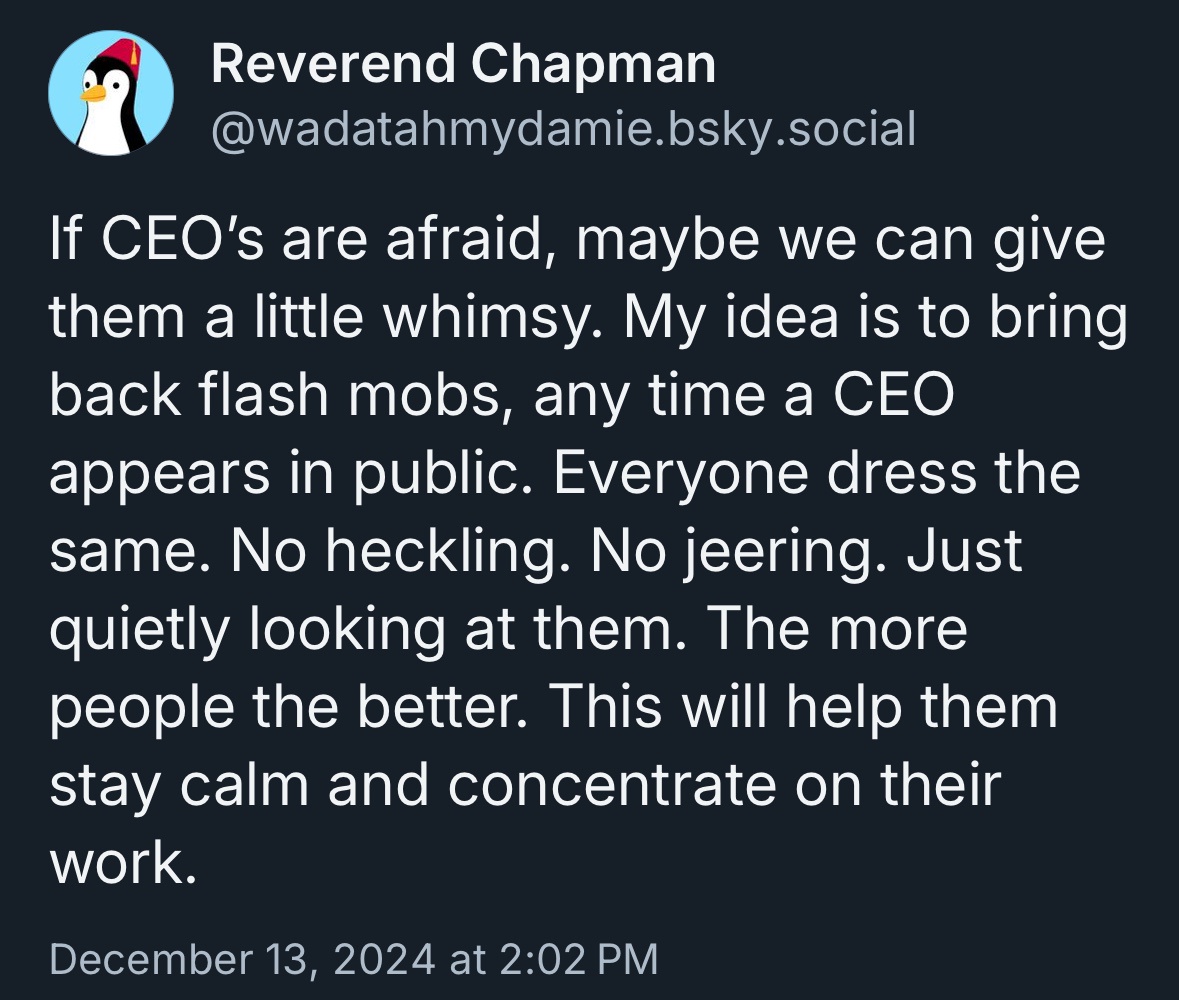Viewport: 1179px width, 1000px height.
Task: Click the red fez on the penguin
Action: coord(122,56)
